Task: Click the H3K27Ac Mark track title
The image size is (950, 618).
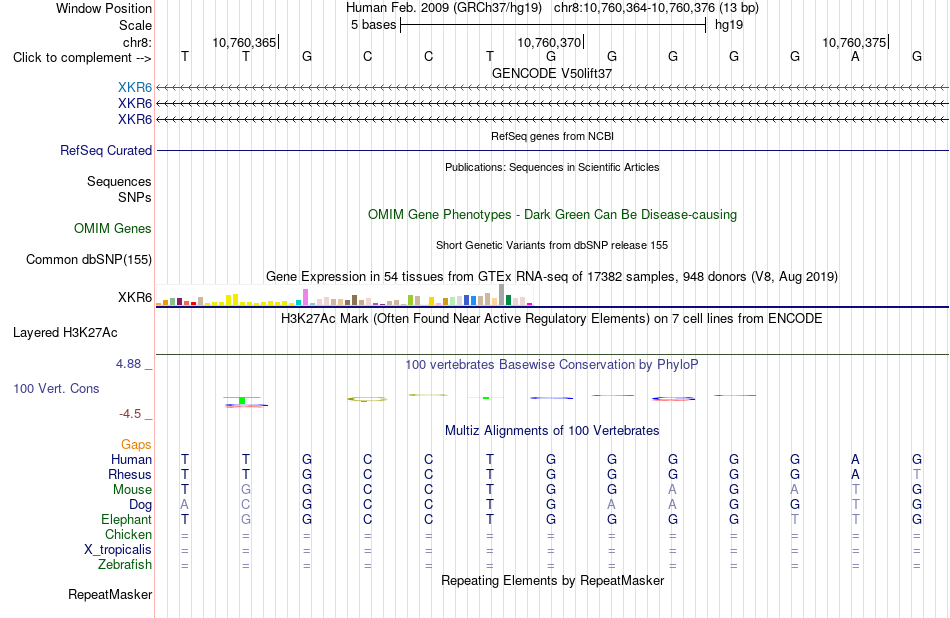Action: coord(552,319)
